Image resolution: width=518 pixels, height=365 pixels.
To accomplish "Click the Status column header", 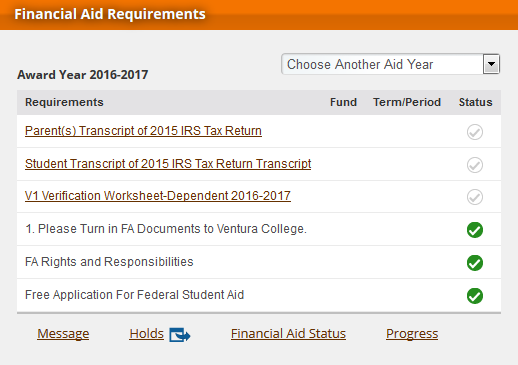I will coord(475,102).
